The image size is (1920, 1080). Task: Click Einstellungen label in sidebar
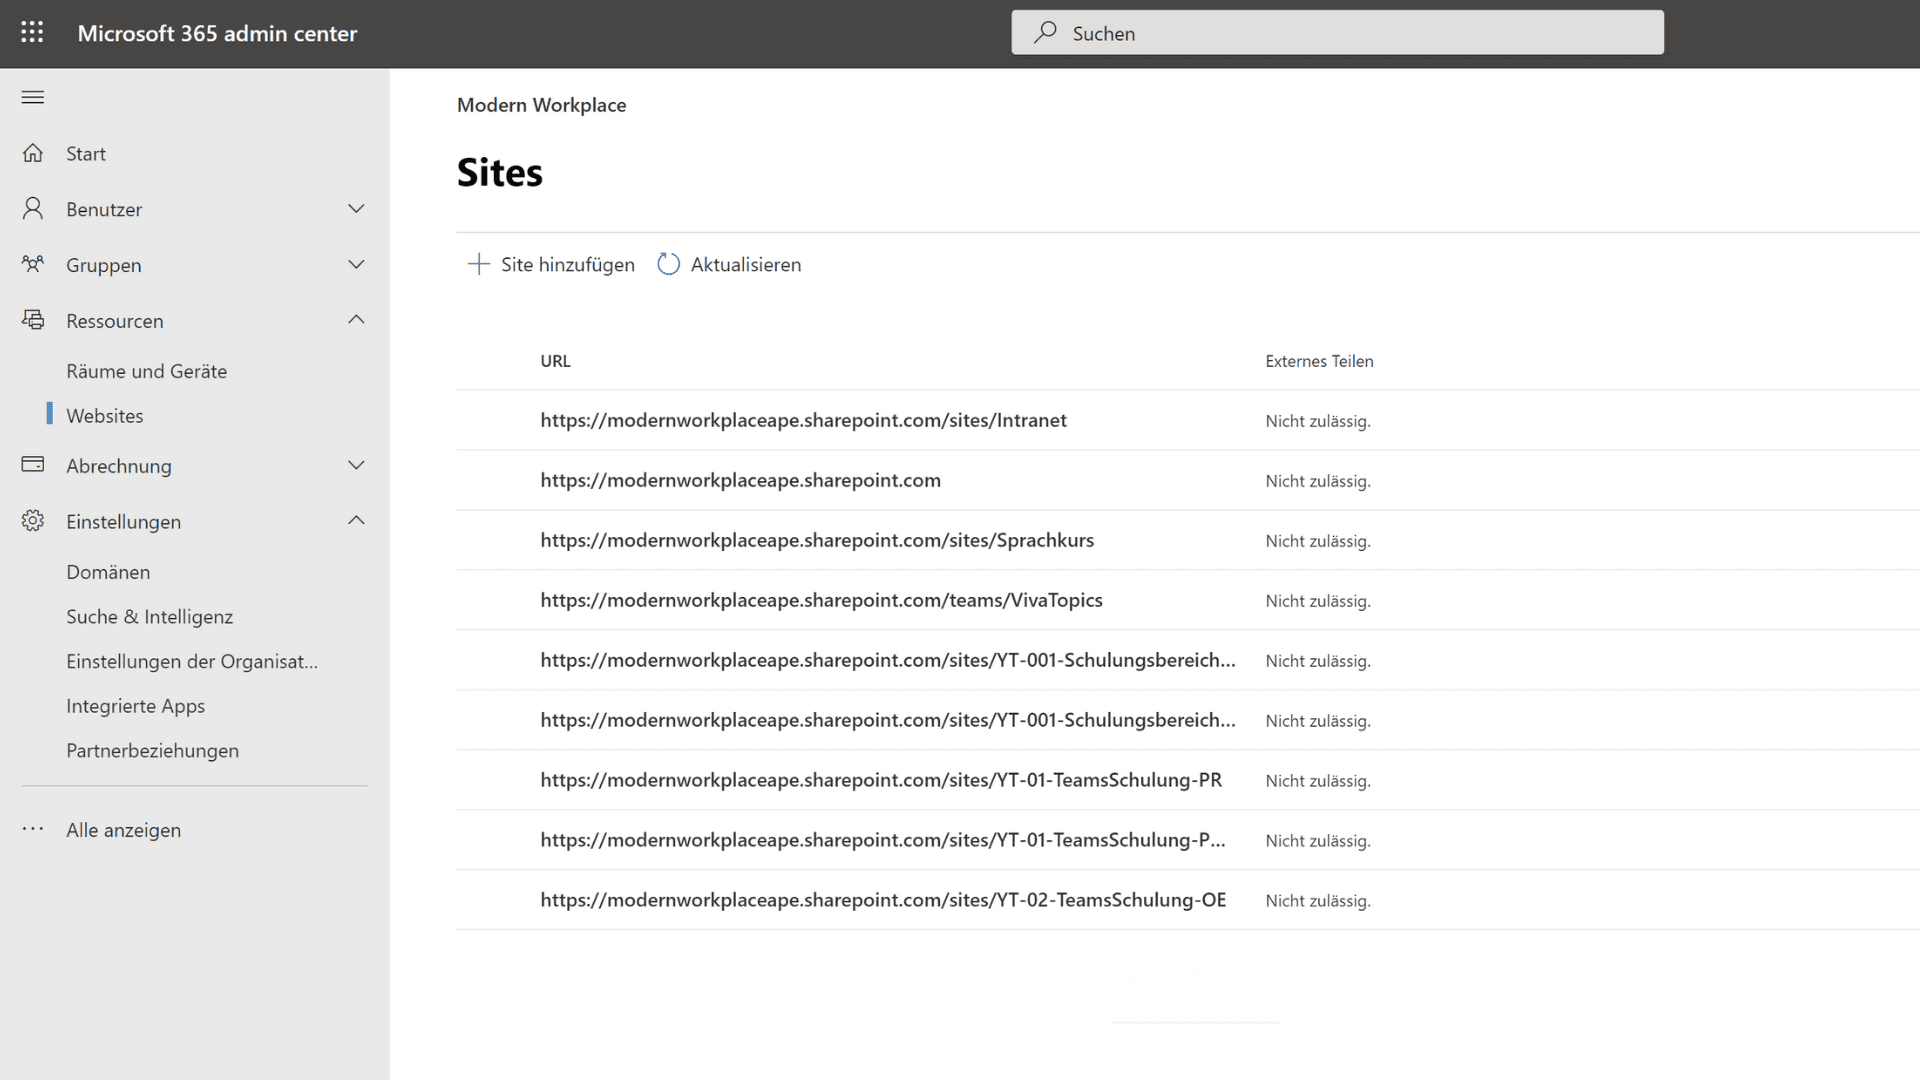(123, 522)
